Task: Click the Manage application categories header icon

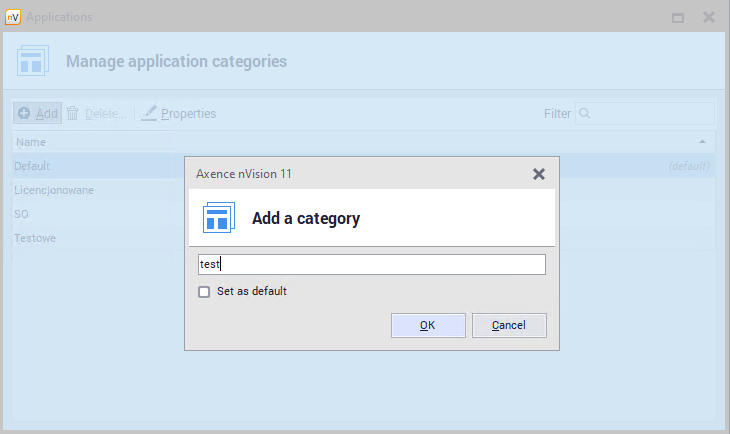Action: tap(32, 61)
